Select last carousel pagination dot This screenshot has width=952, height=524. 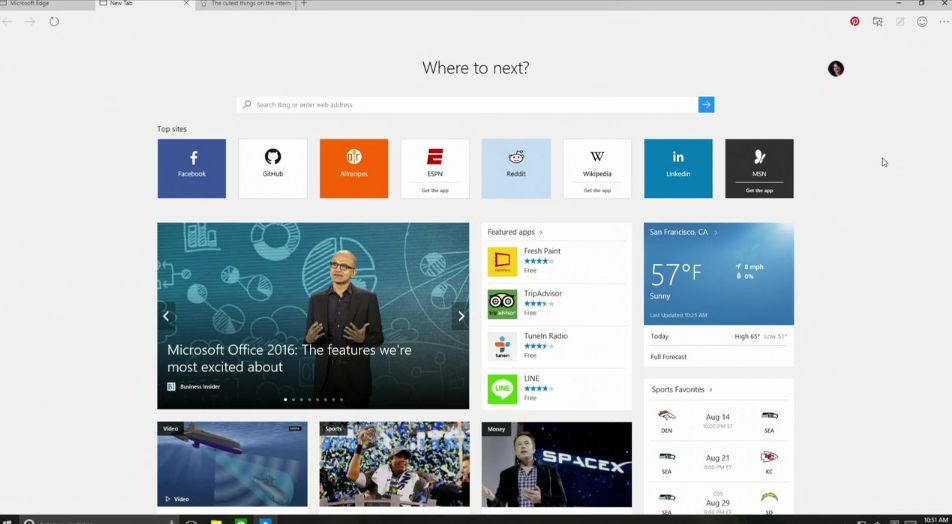pyautogui.click(x=341, y=400)
